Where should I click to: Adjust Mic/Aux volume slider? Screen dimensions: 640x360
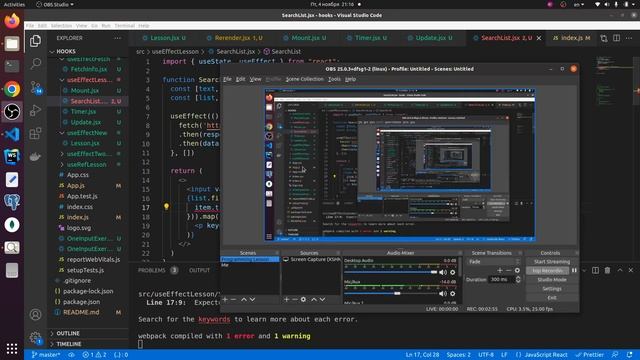click(x=391, y=293)
